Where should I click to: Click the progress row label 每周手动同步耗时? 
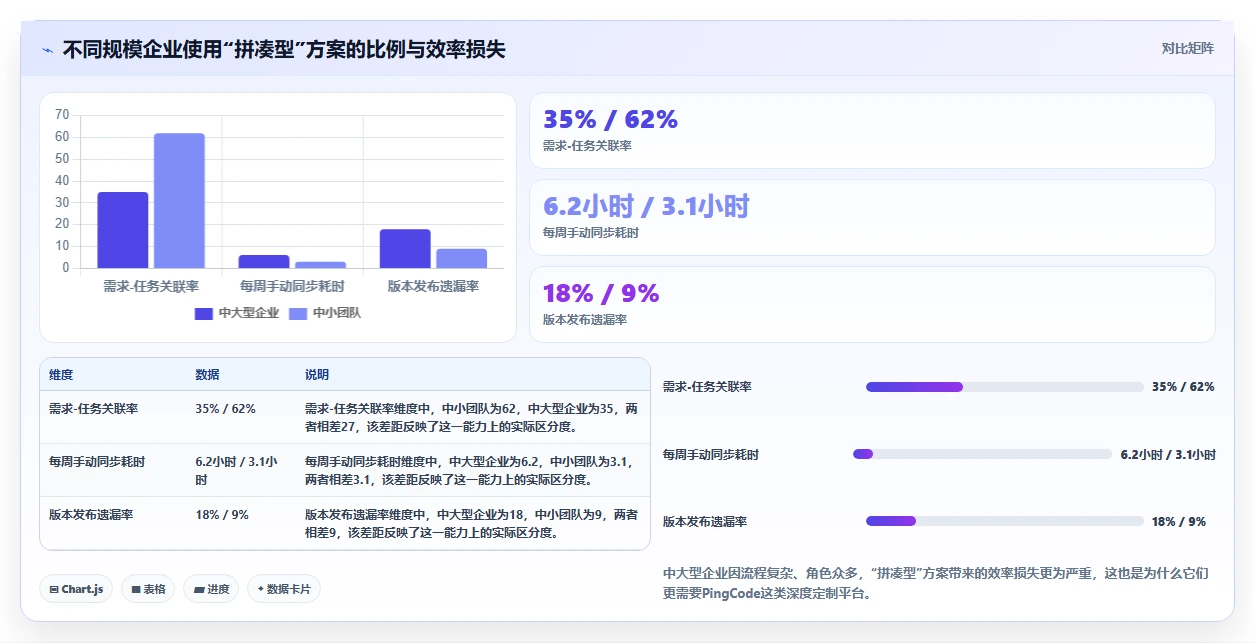(x=711, y=454)
